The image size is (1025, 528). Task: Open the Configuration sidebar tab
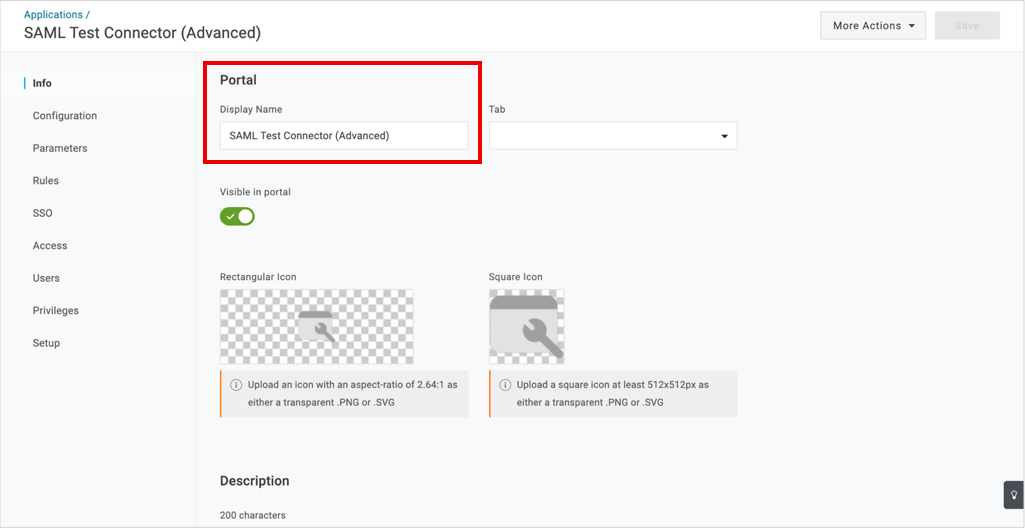[x=65, y=116]
